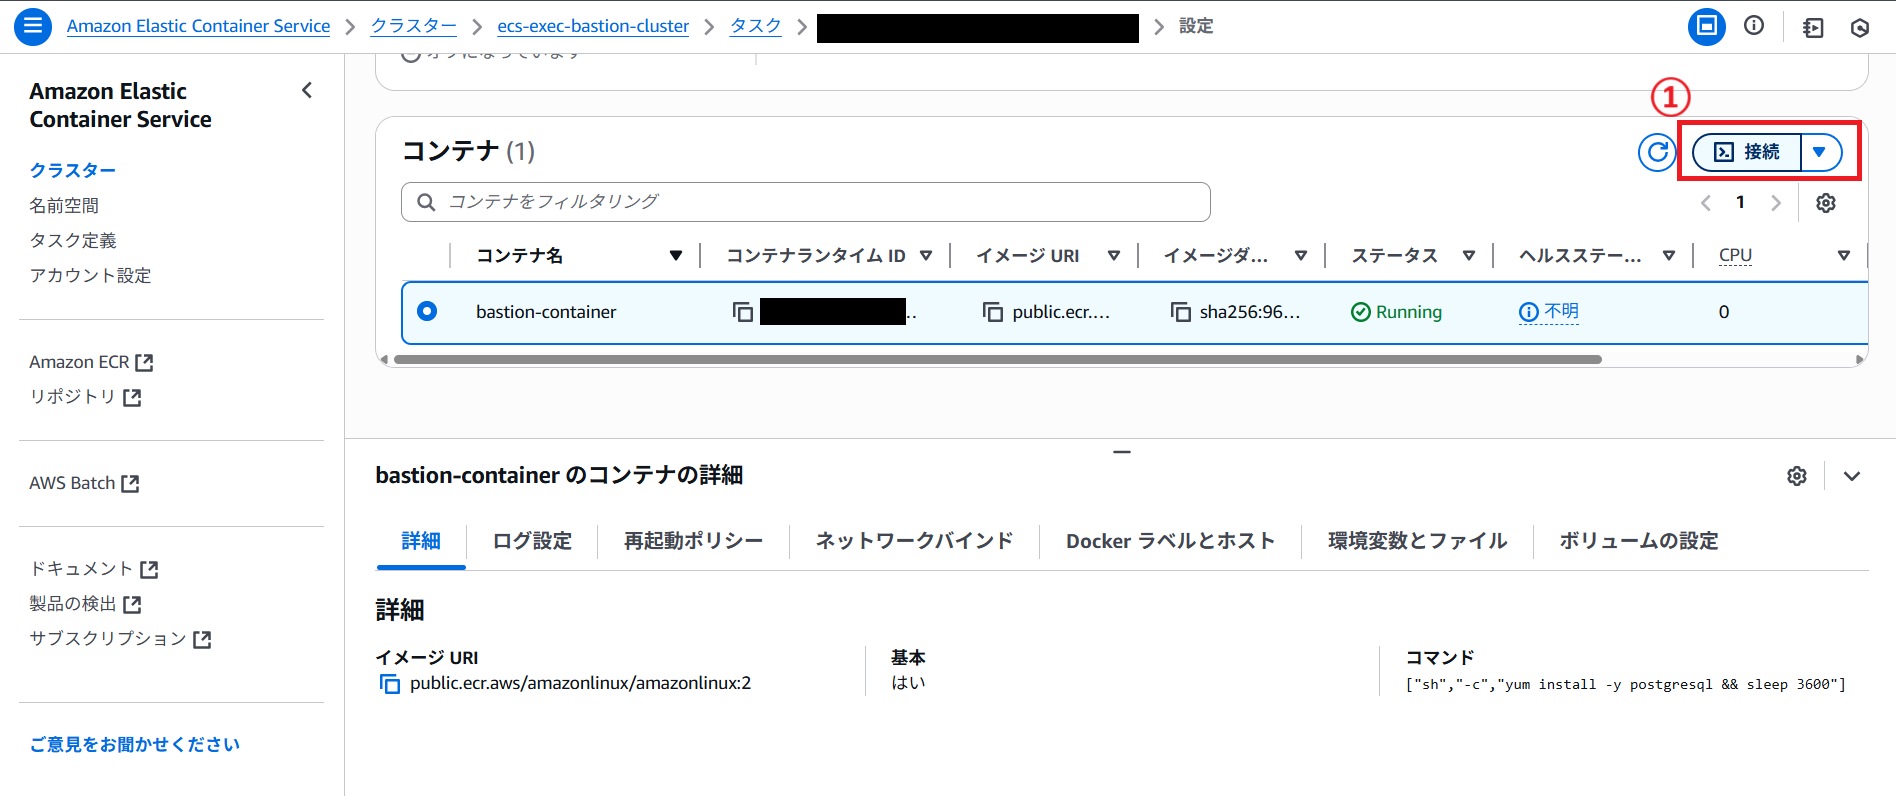The width and height of the screenshot is (1896, 797).
Task: Click the split panel resize handle
Action: pyautogui.click(x=1121, y=452)
